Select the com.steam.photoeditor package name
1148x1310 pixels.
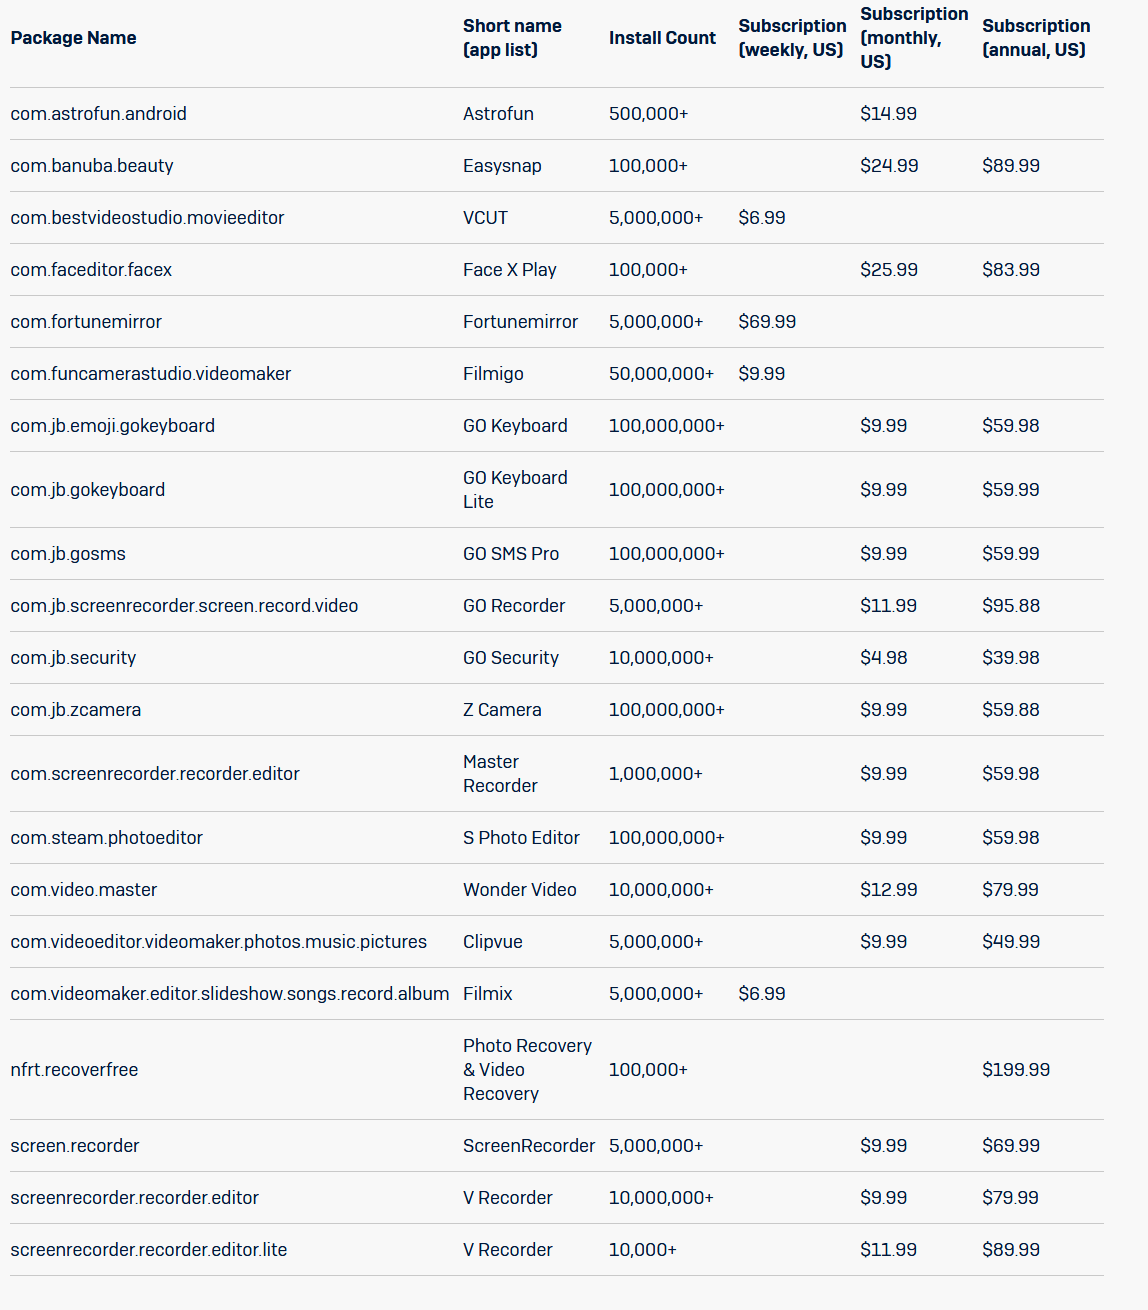click(x=106, y=838)
